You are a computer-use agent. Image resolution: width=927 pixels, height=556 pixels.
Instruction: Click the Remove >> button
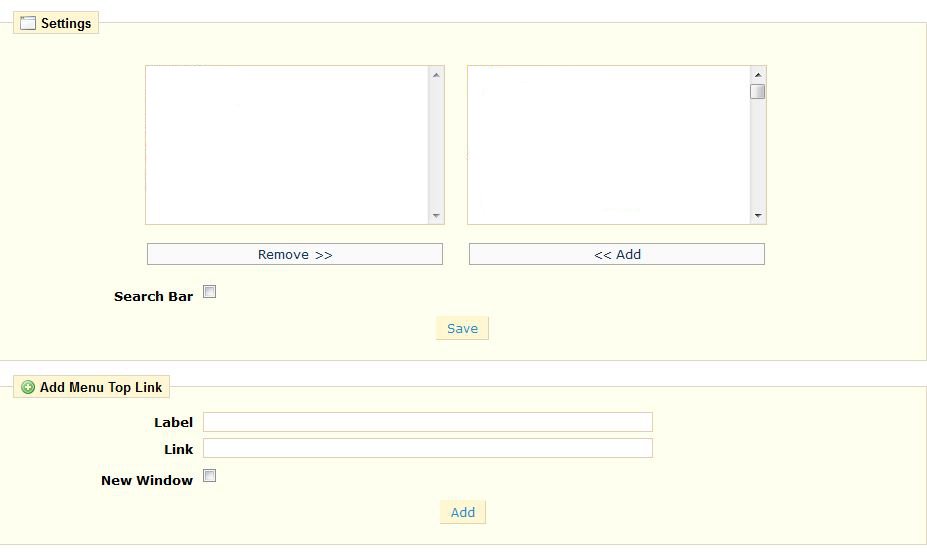[295, 254]
